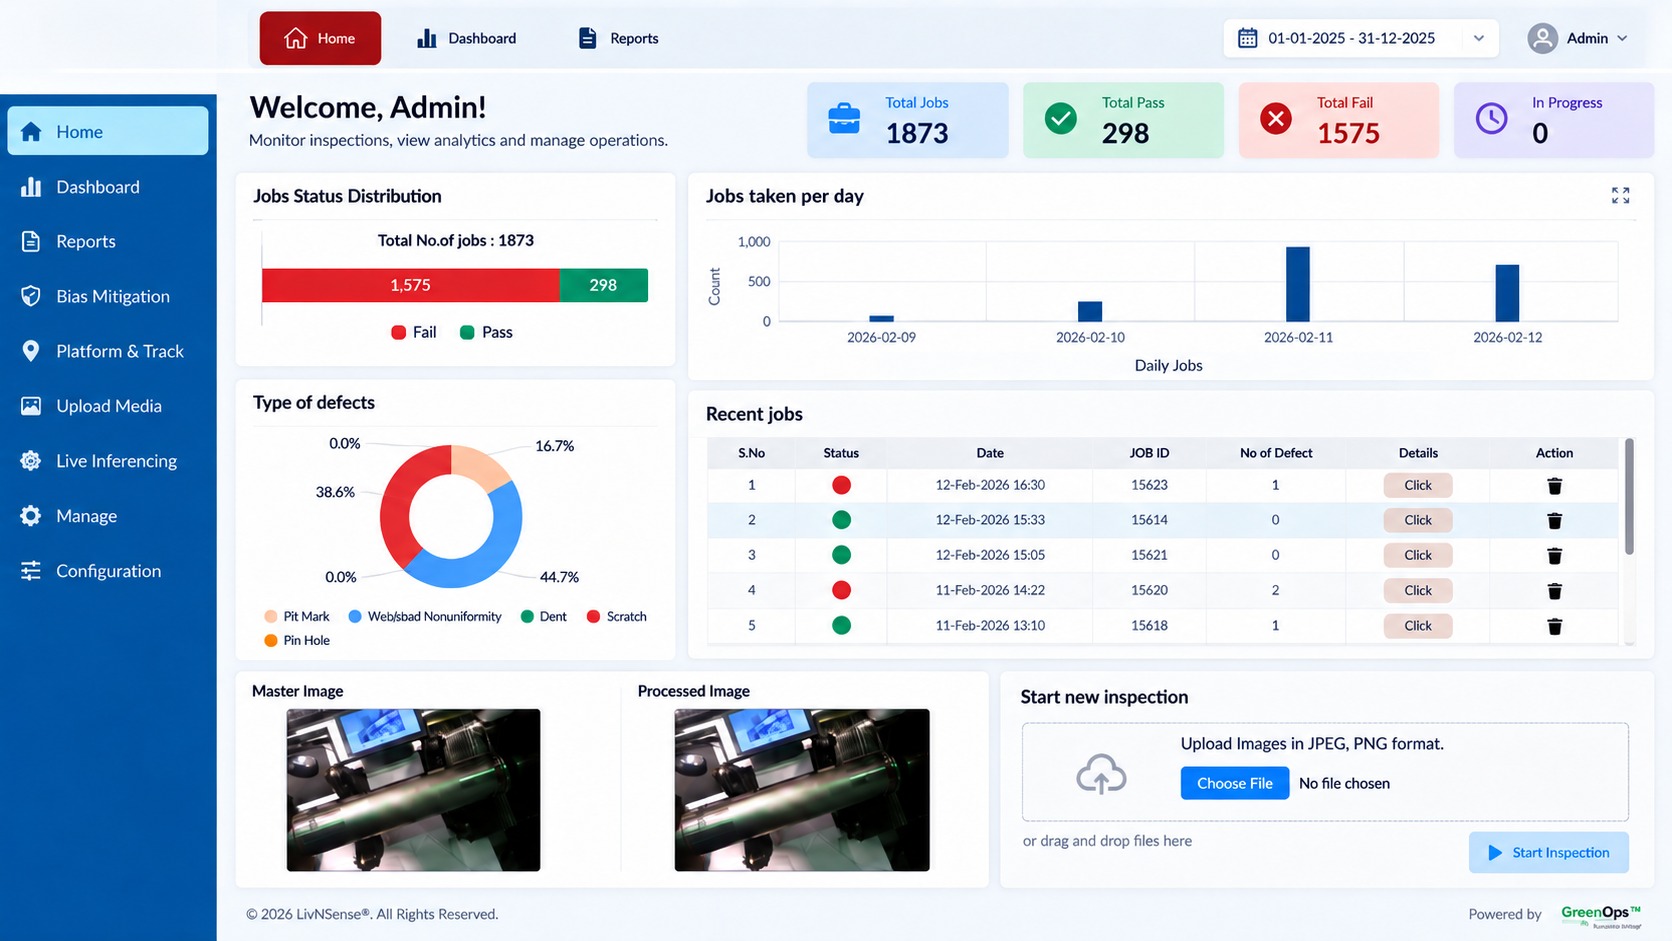Toggle Pin Hole in defects legend
The image size is (1672, 941).
pos(297,641)
